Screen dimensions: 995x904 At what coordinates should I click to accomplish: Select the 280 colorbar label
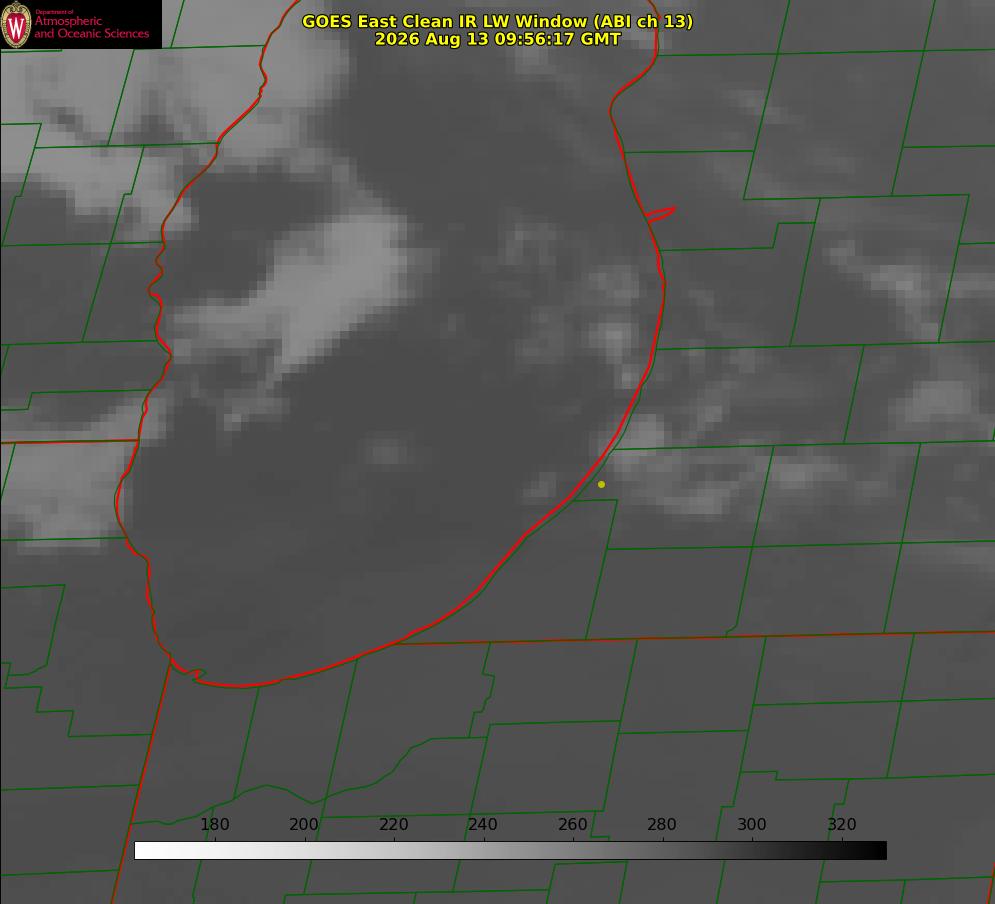[662, 824]
